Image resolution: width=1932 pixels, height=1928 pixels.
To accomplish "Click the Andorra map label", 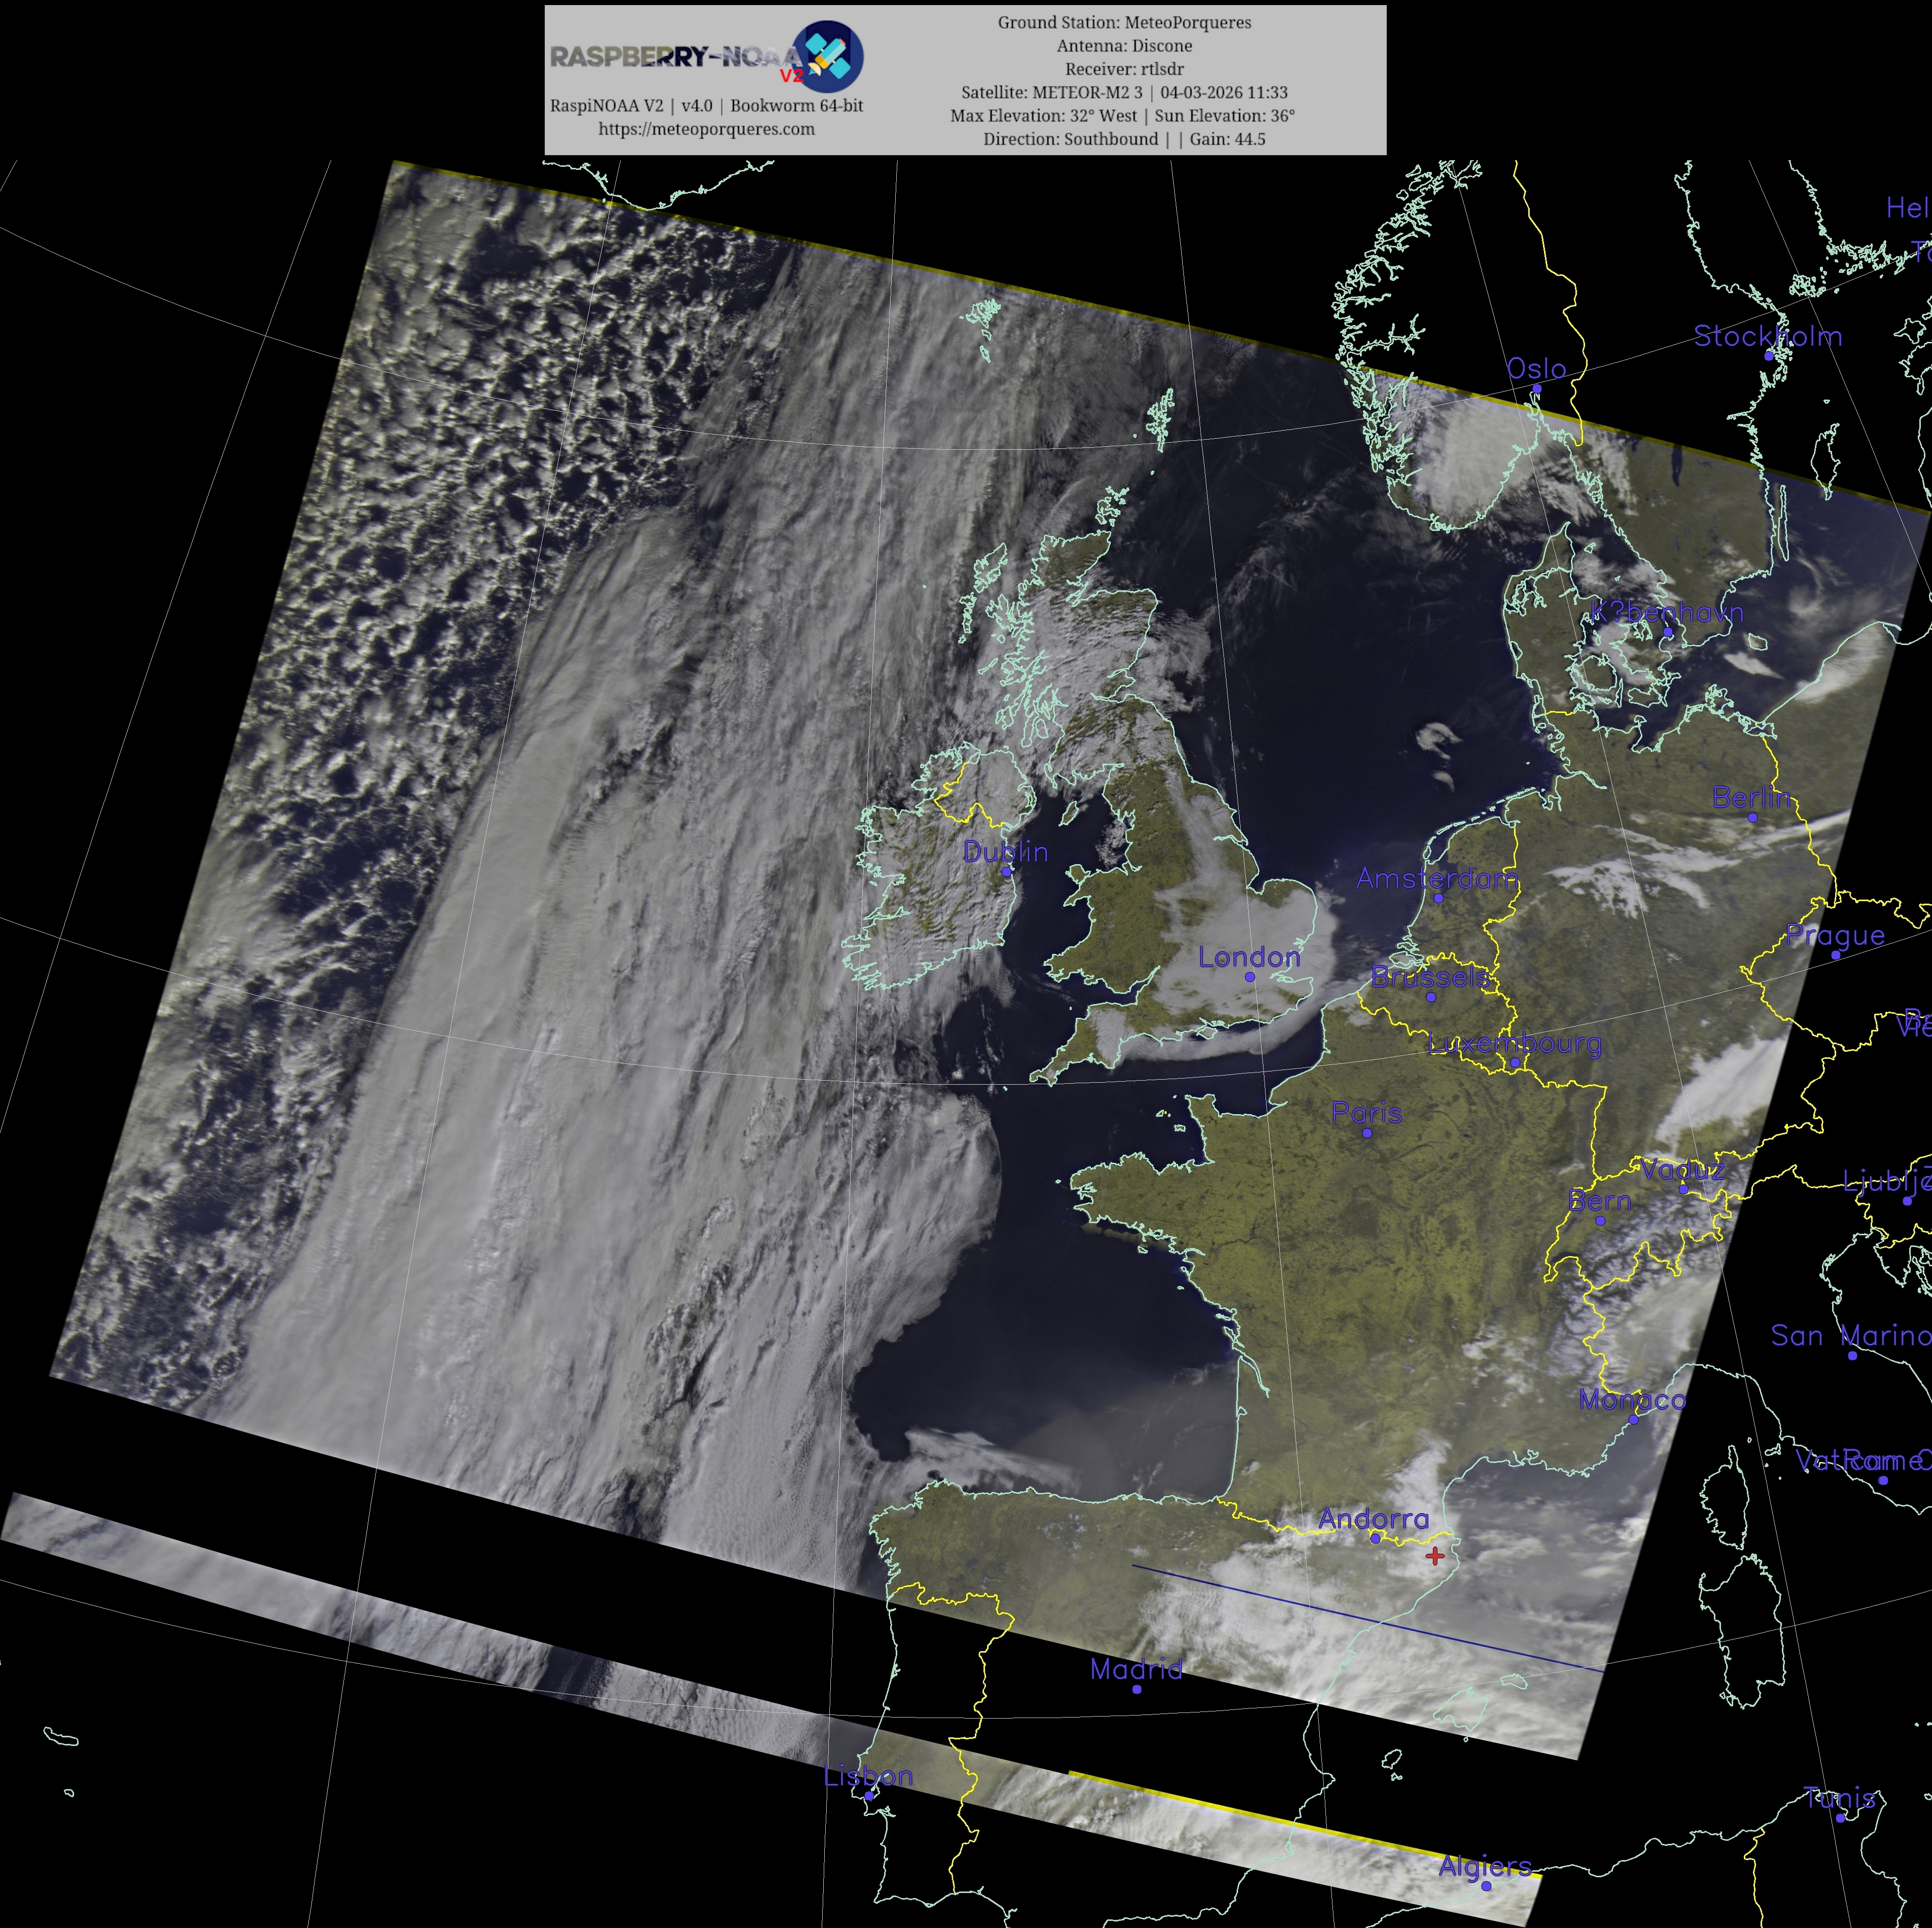I will click(x=1373, y=1518).
